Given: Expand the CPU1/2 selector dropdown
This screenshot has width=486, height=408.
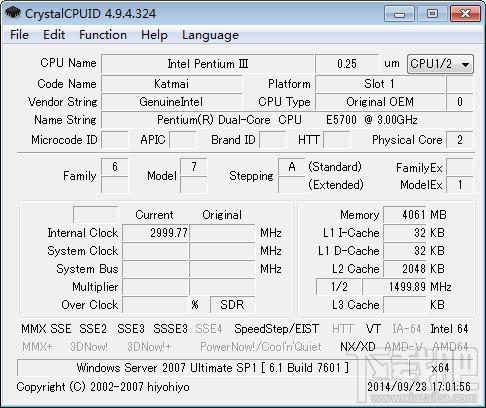Looking at the screenshot, I should click(440, 64).
